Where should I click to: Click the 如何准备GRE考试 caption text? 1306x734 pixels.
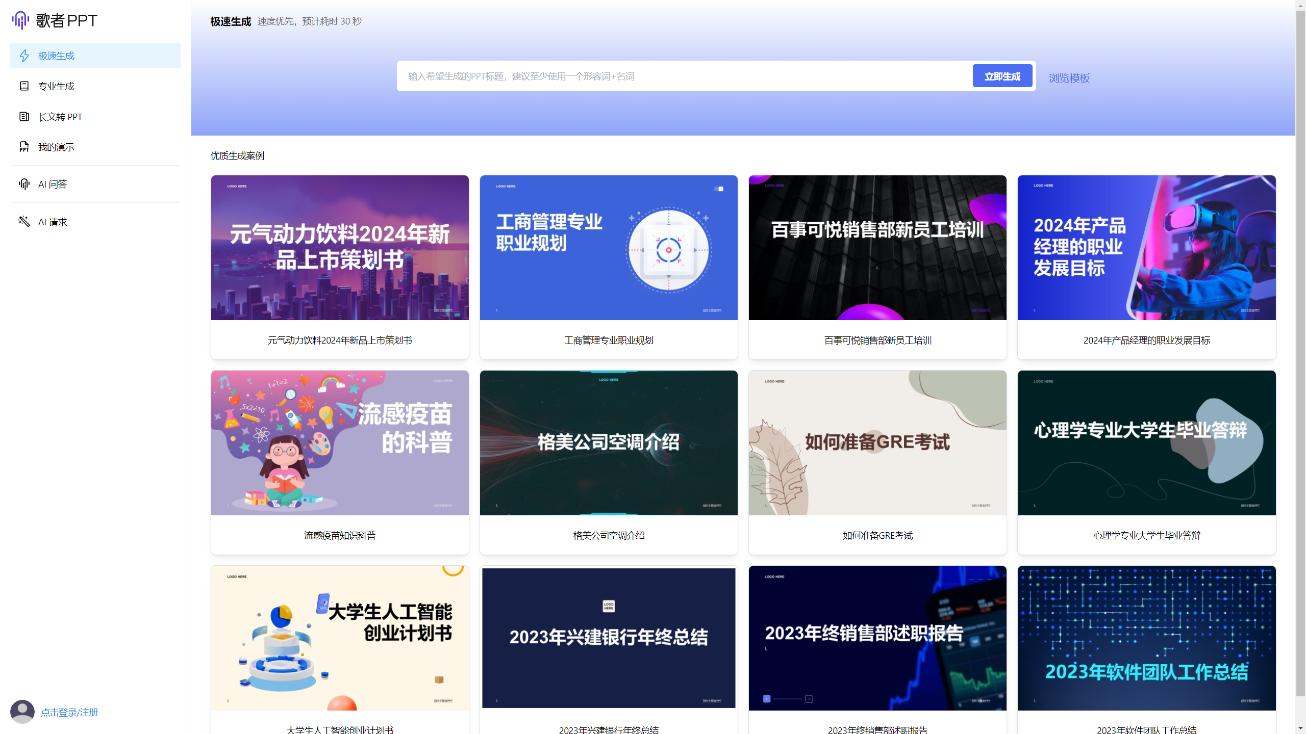(878, 536)
